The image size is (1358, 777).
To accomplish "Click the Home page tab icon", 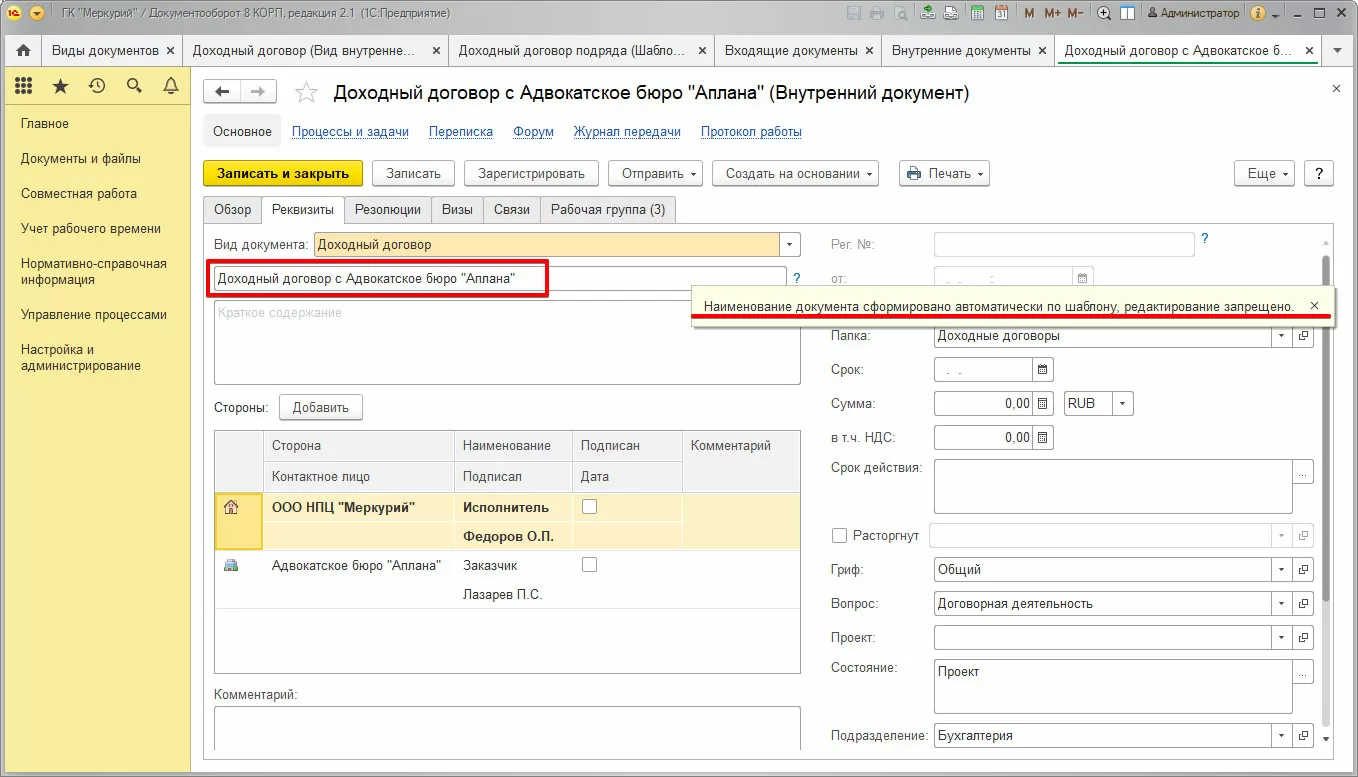I will [23, 50].
